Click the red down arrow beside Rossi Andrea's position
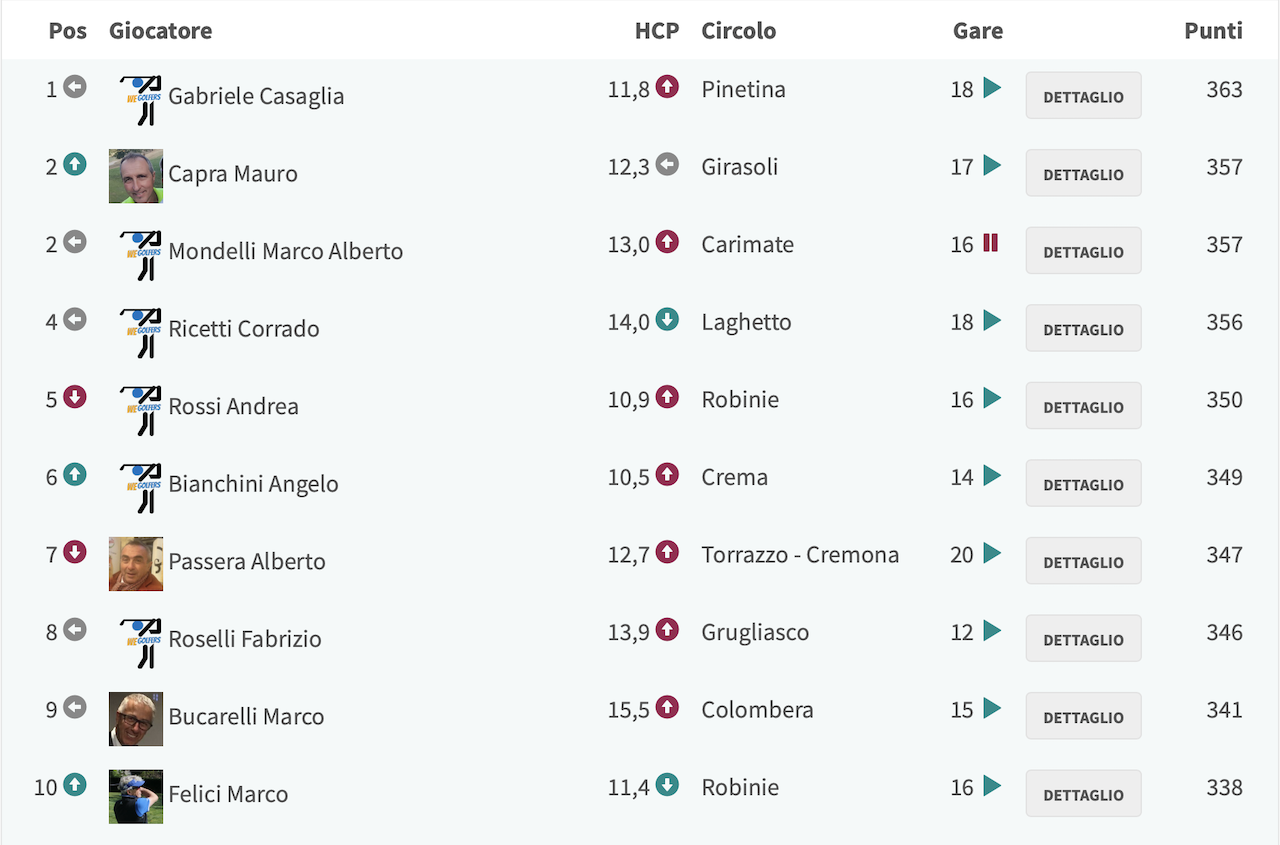This screenshot has width=1280, height=845. [75, 397]
